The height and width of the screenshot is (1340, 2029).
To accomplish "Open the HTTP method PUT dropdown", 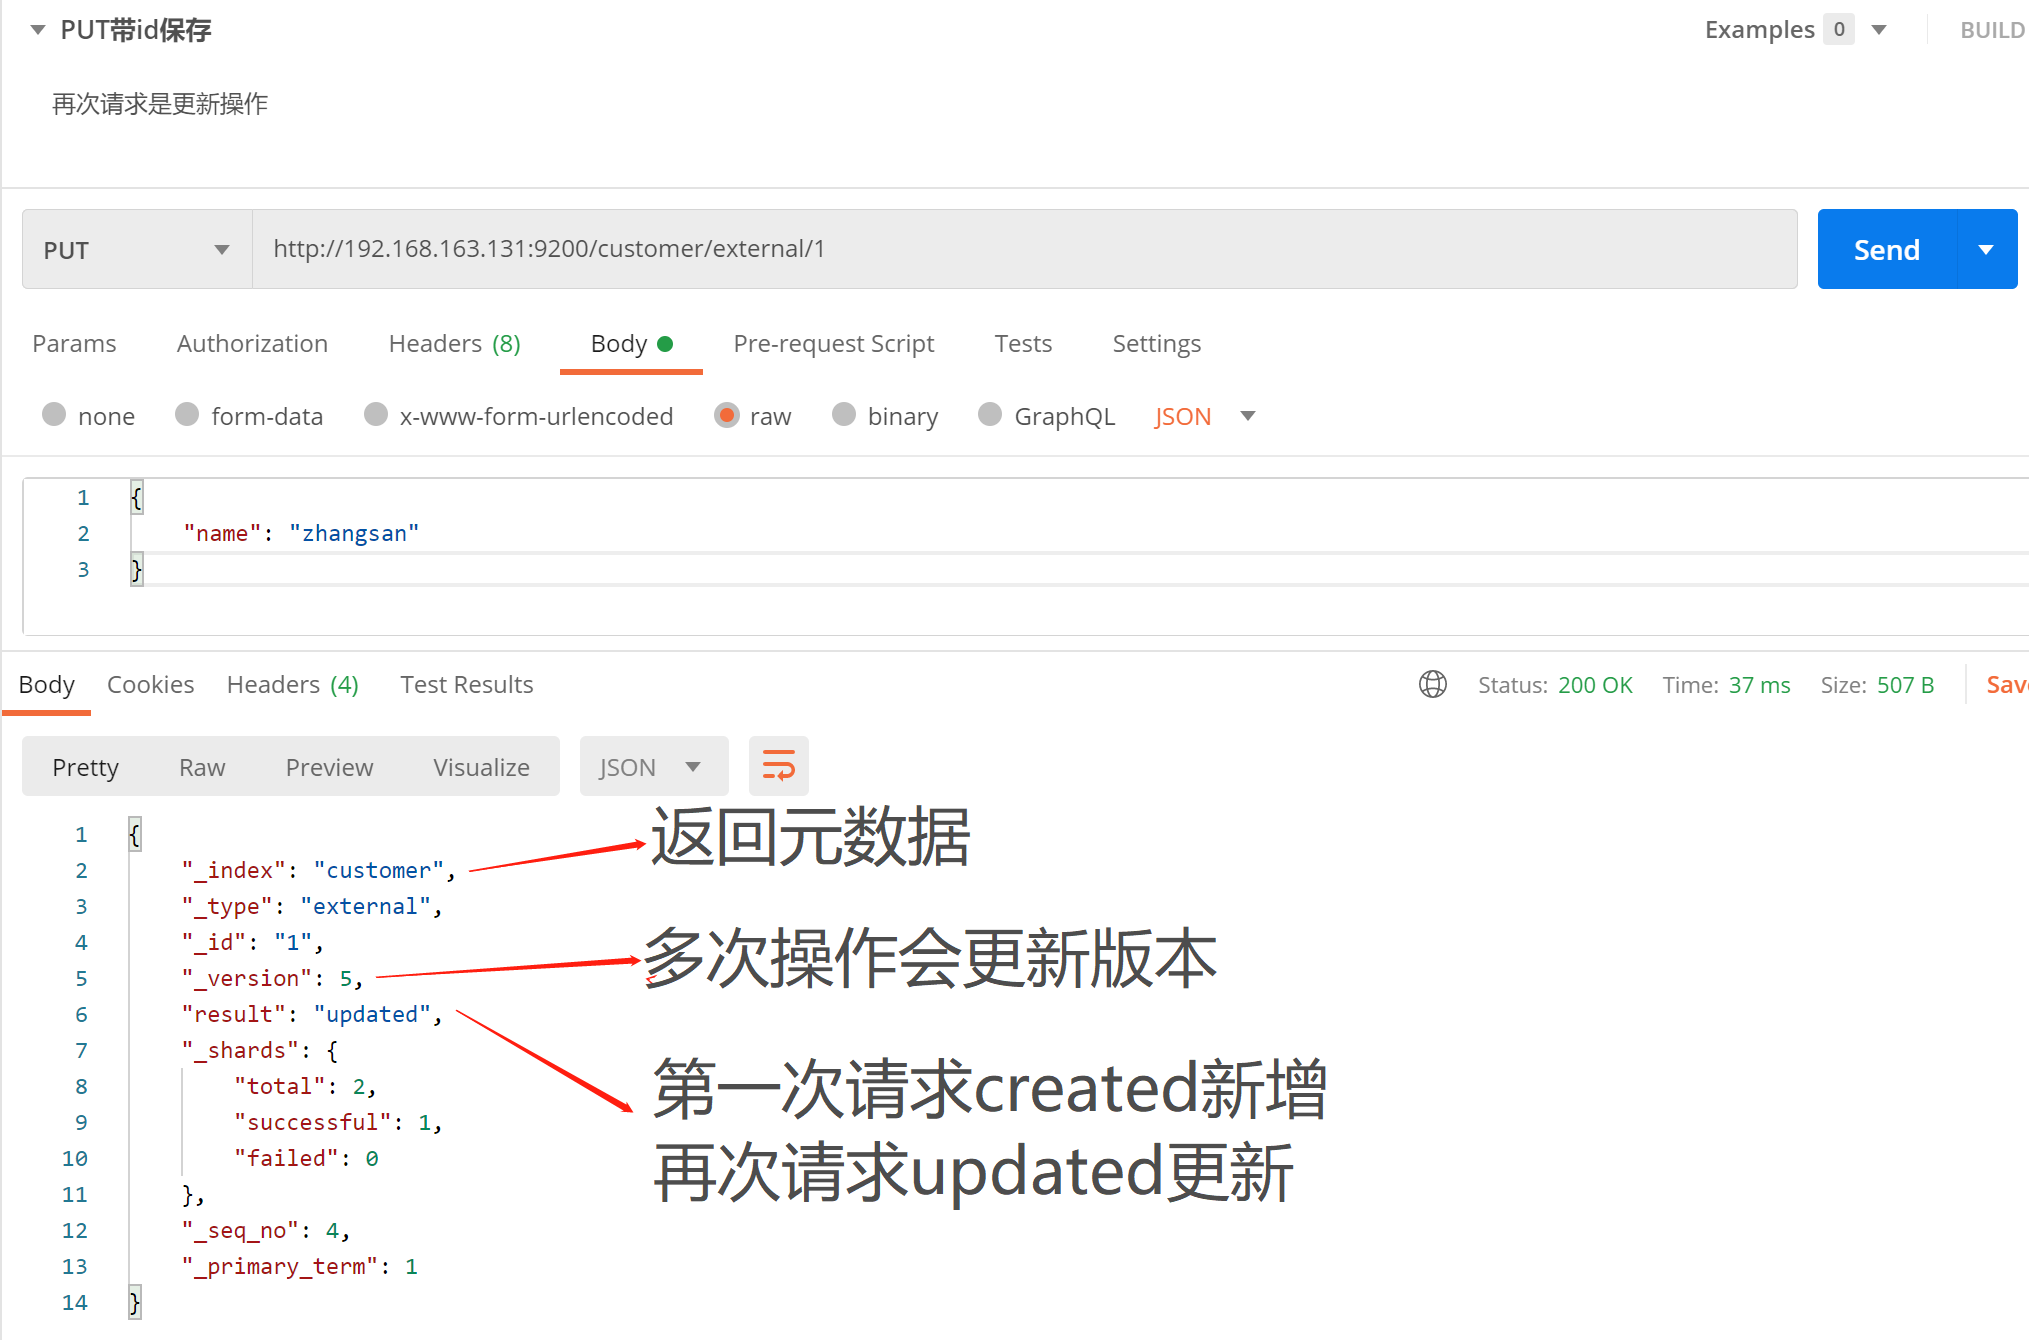I will (x=137, y=249).
